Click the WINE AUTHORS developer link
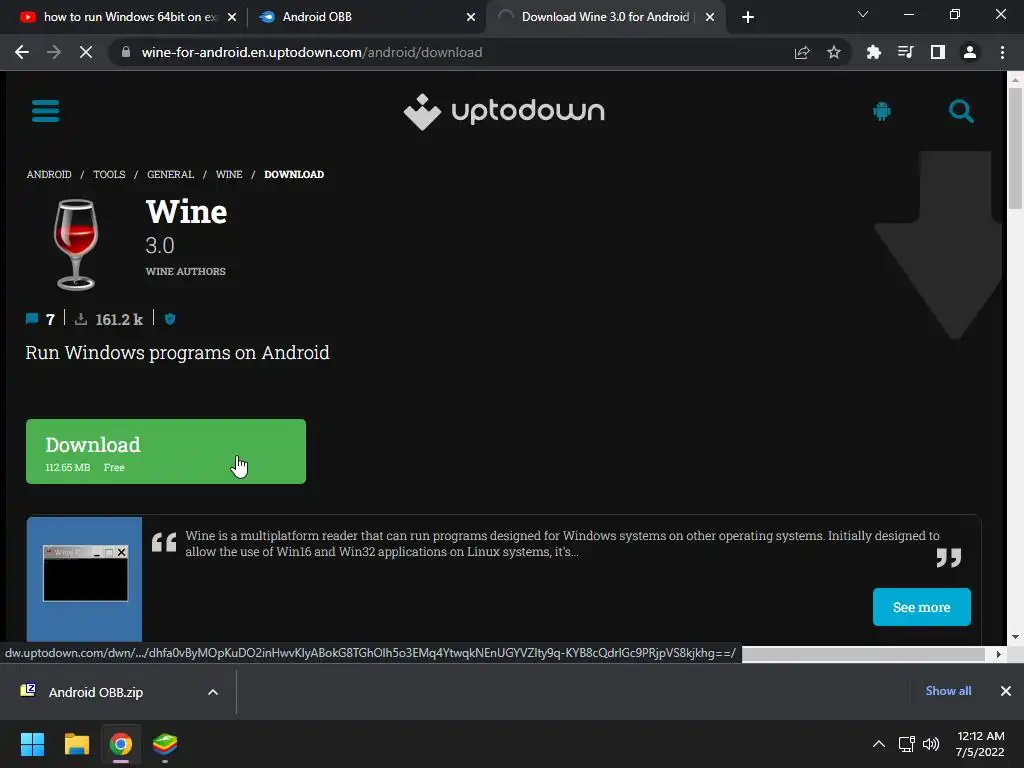 point(185,271)
